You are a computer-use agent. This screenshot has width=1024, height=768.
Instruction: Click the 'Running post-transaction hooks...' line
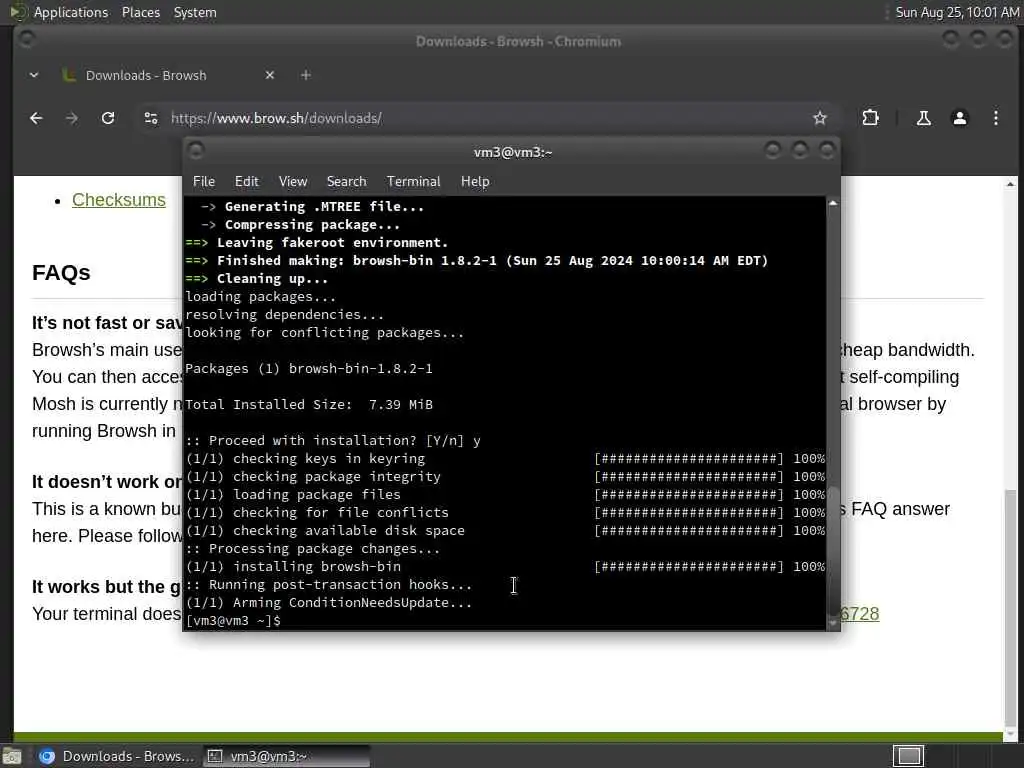point(329,584)
